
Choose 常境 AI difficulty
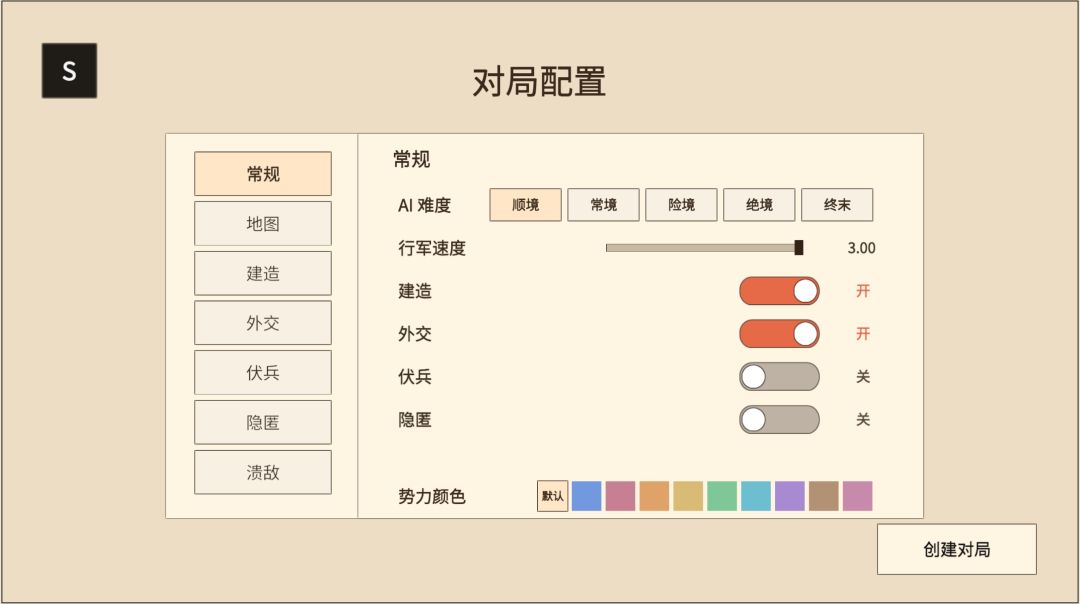603,205
